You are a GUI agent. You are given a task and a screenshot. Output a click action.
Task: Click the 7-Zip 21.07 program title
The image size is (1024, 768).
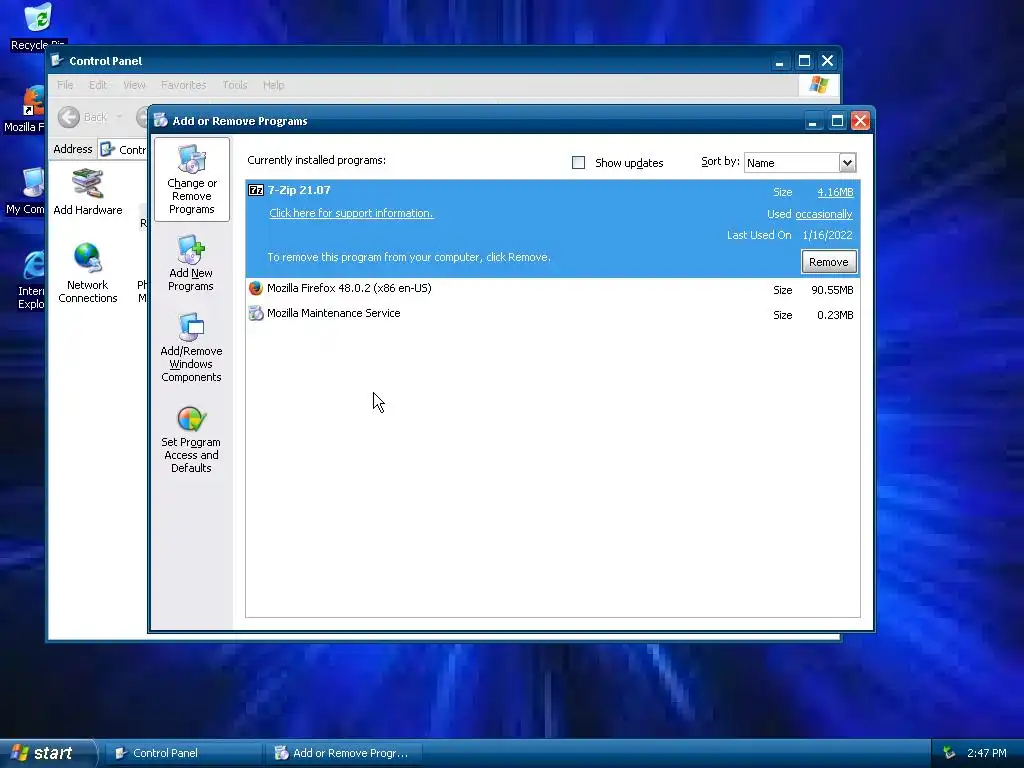click(299, 190)
